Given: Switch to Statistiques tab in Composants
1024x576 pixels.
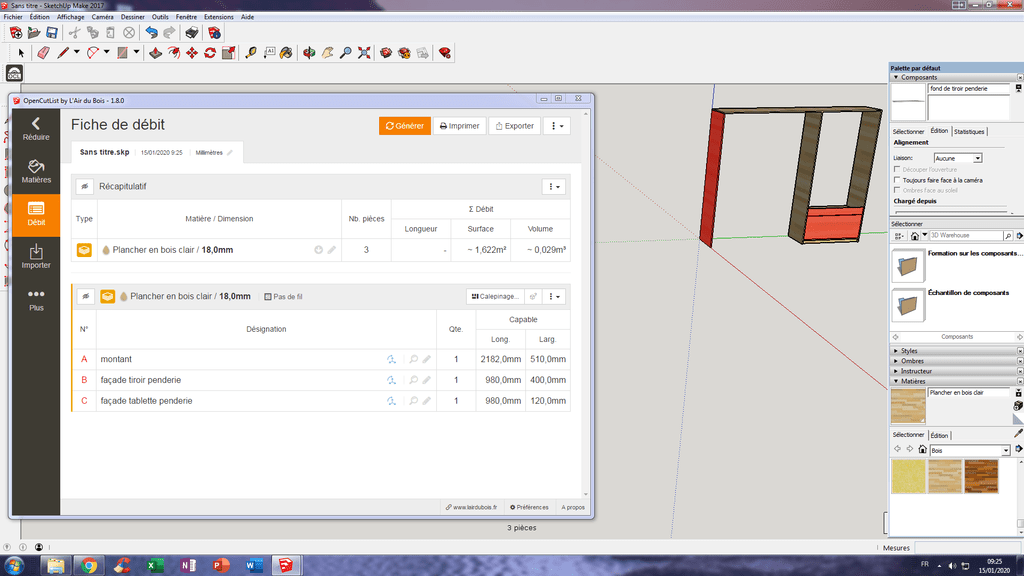Looking at the screenshot, I should (969, 131).
